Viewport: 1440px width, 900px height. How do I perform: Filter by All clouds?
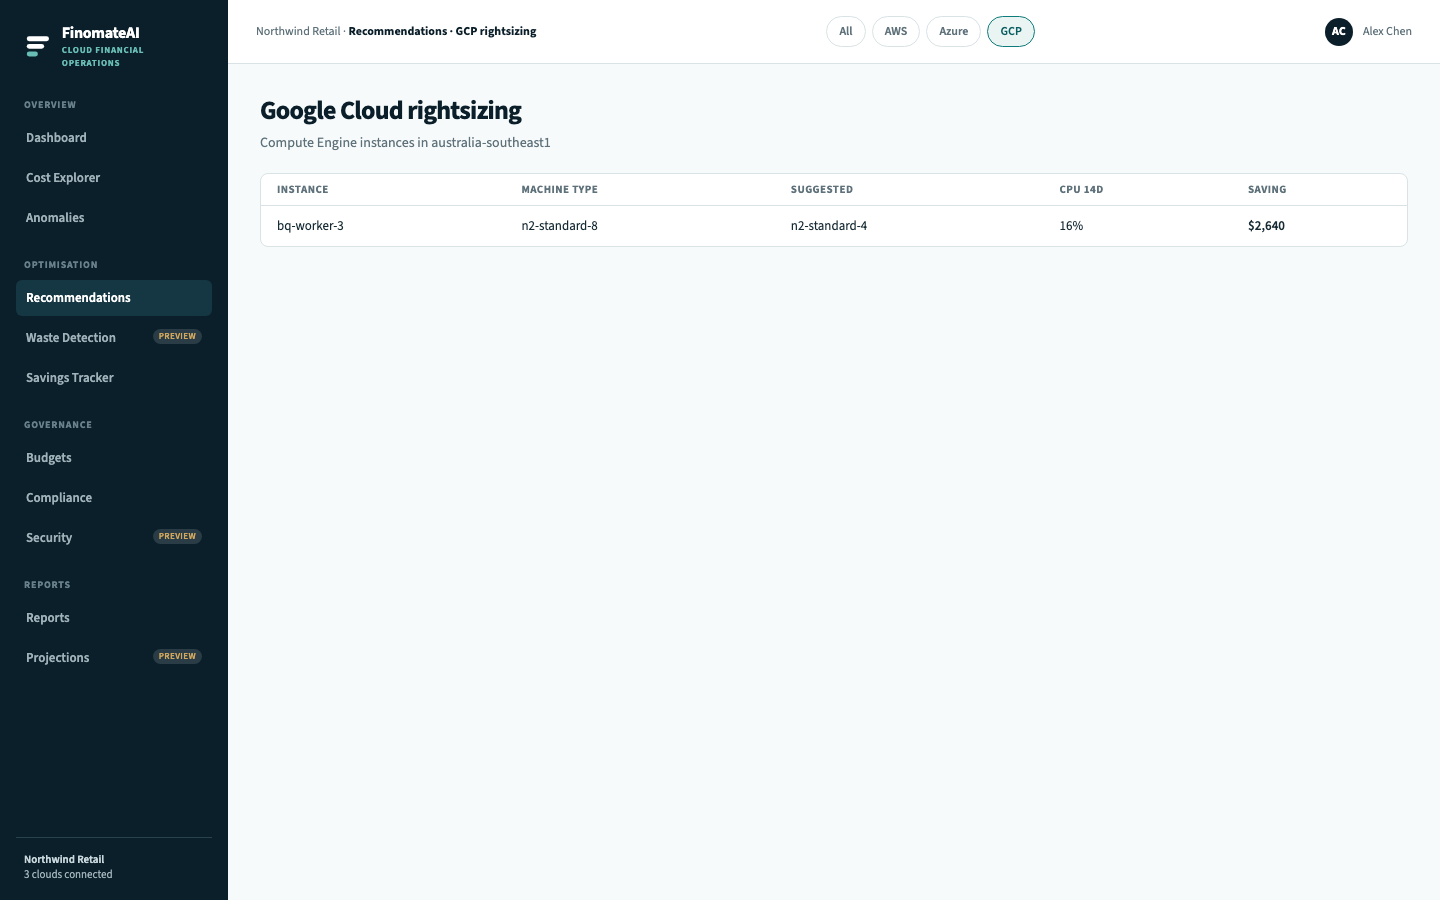tap(846, 32)
